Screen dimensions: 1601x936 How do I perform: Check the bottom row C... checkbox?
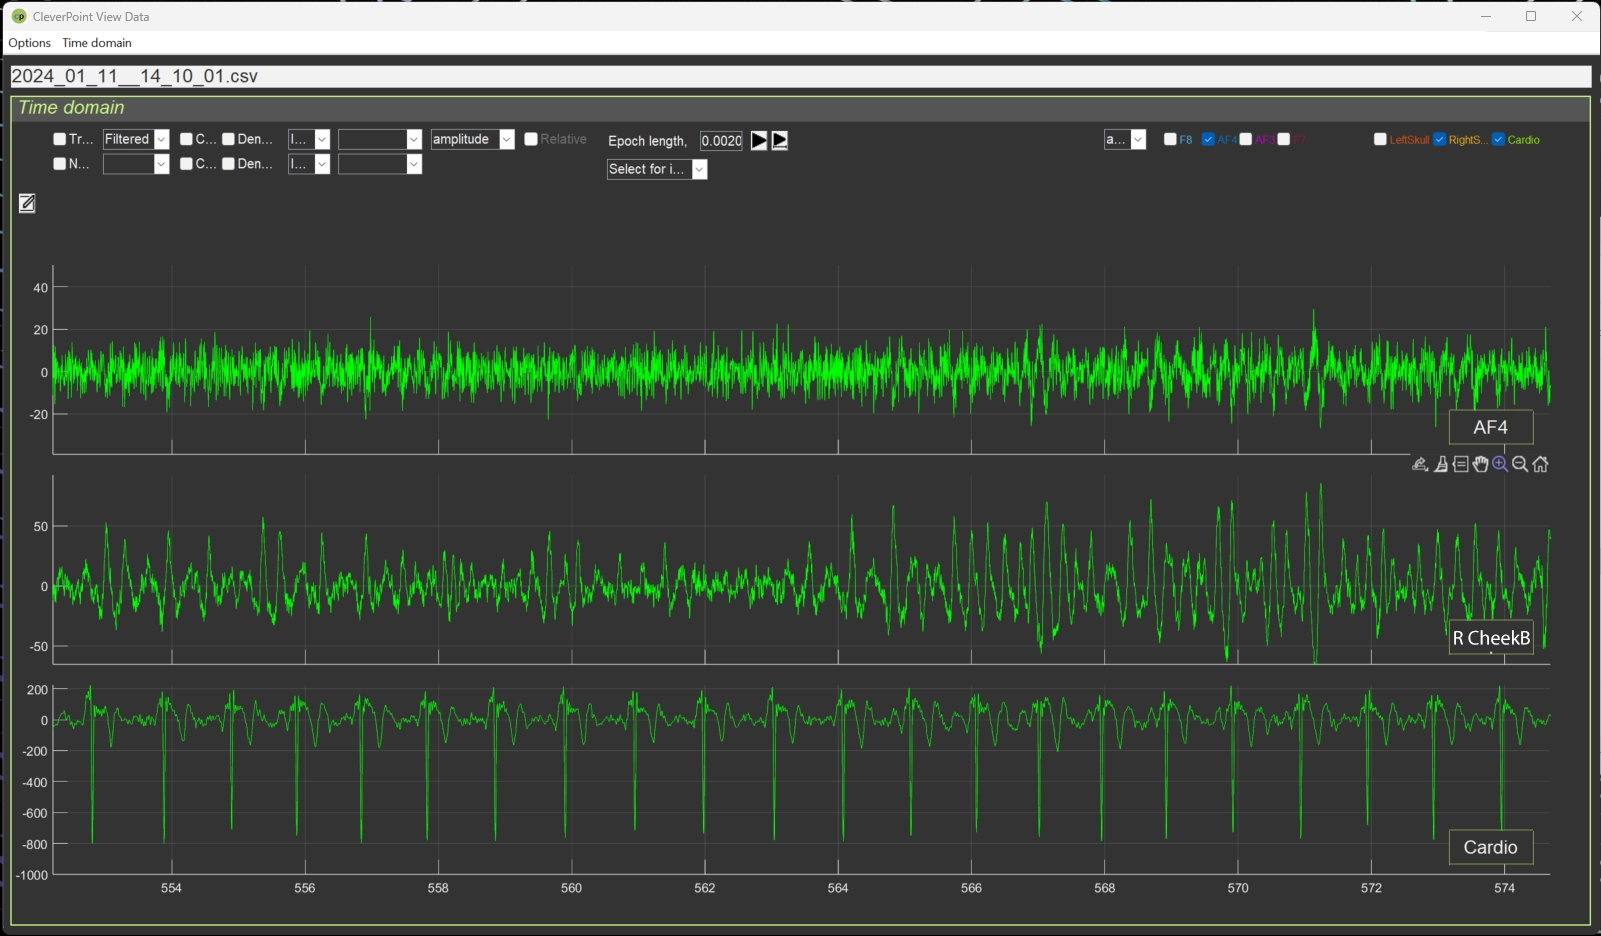(186, 164)
